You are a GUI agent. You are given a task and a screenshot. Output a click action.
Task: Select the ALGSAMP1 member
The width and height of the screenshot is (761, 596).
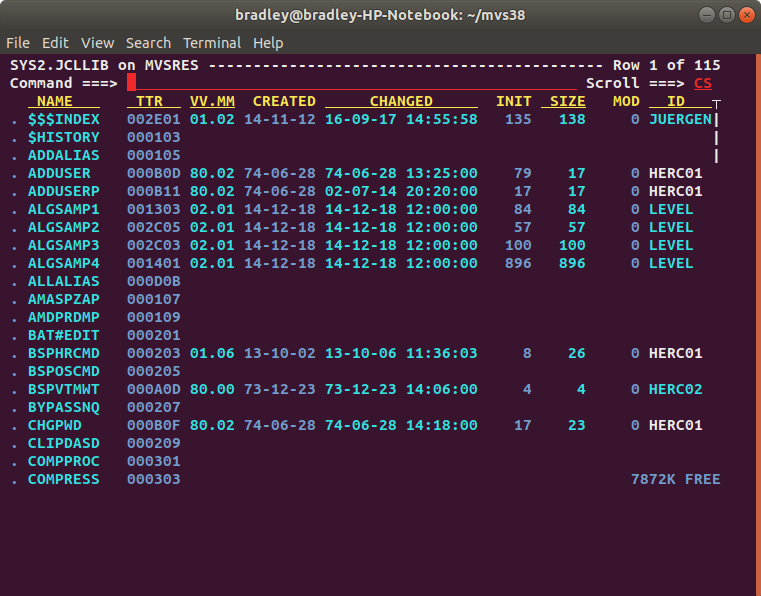[x=64, y=209]
